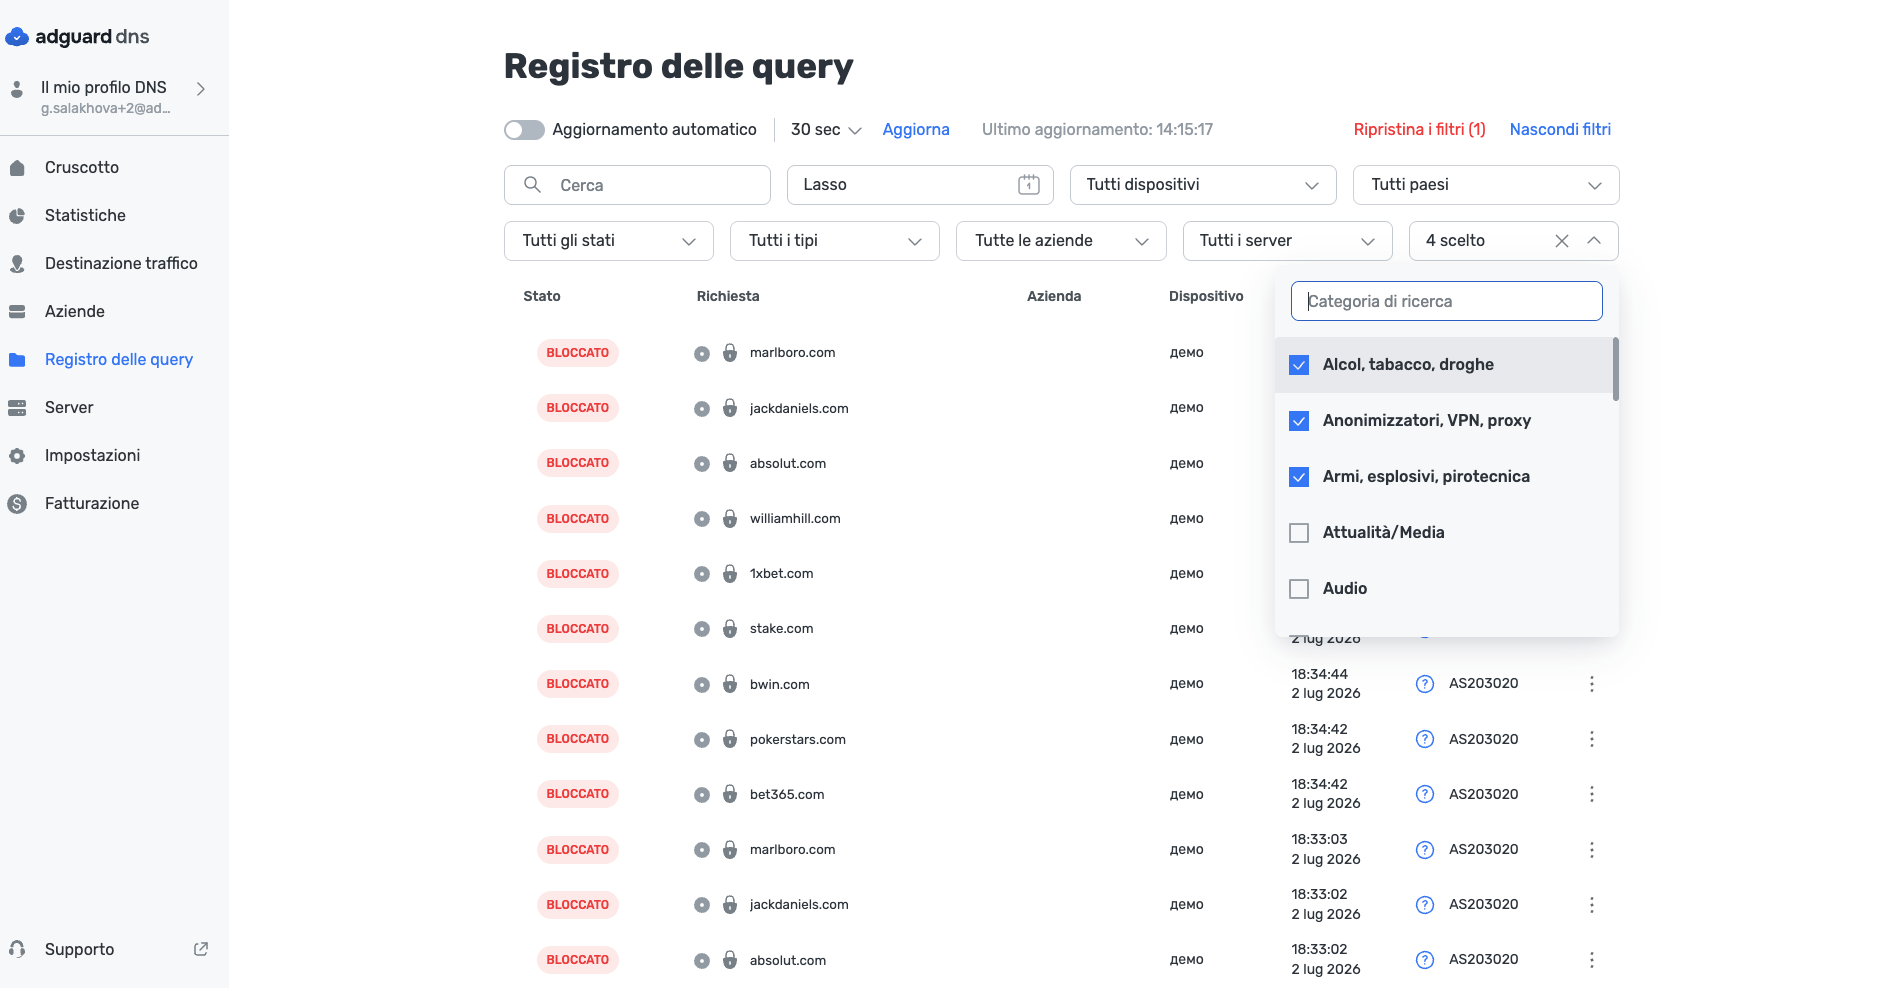This screenshot has width=1888, height=988.
Task: Uncheck Alcol, tabacco, droghe category
Action: click(x=1299, y=365)
